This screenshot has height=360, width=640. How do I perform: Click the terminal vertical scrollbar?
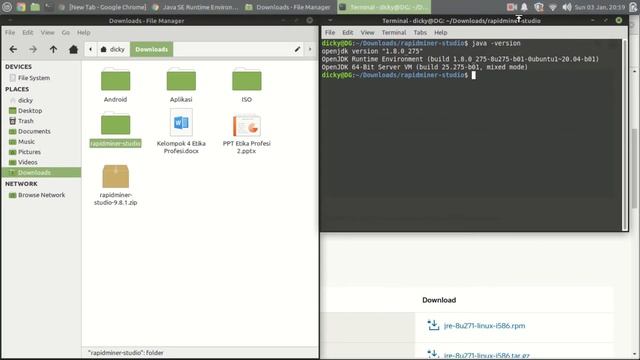point(625,135)
